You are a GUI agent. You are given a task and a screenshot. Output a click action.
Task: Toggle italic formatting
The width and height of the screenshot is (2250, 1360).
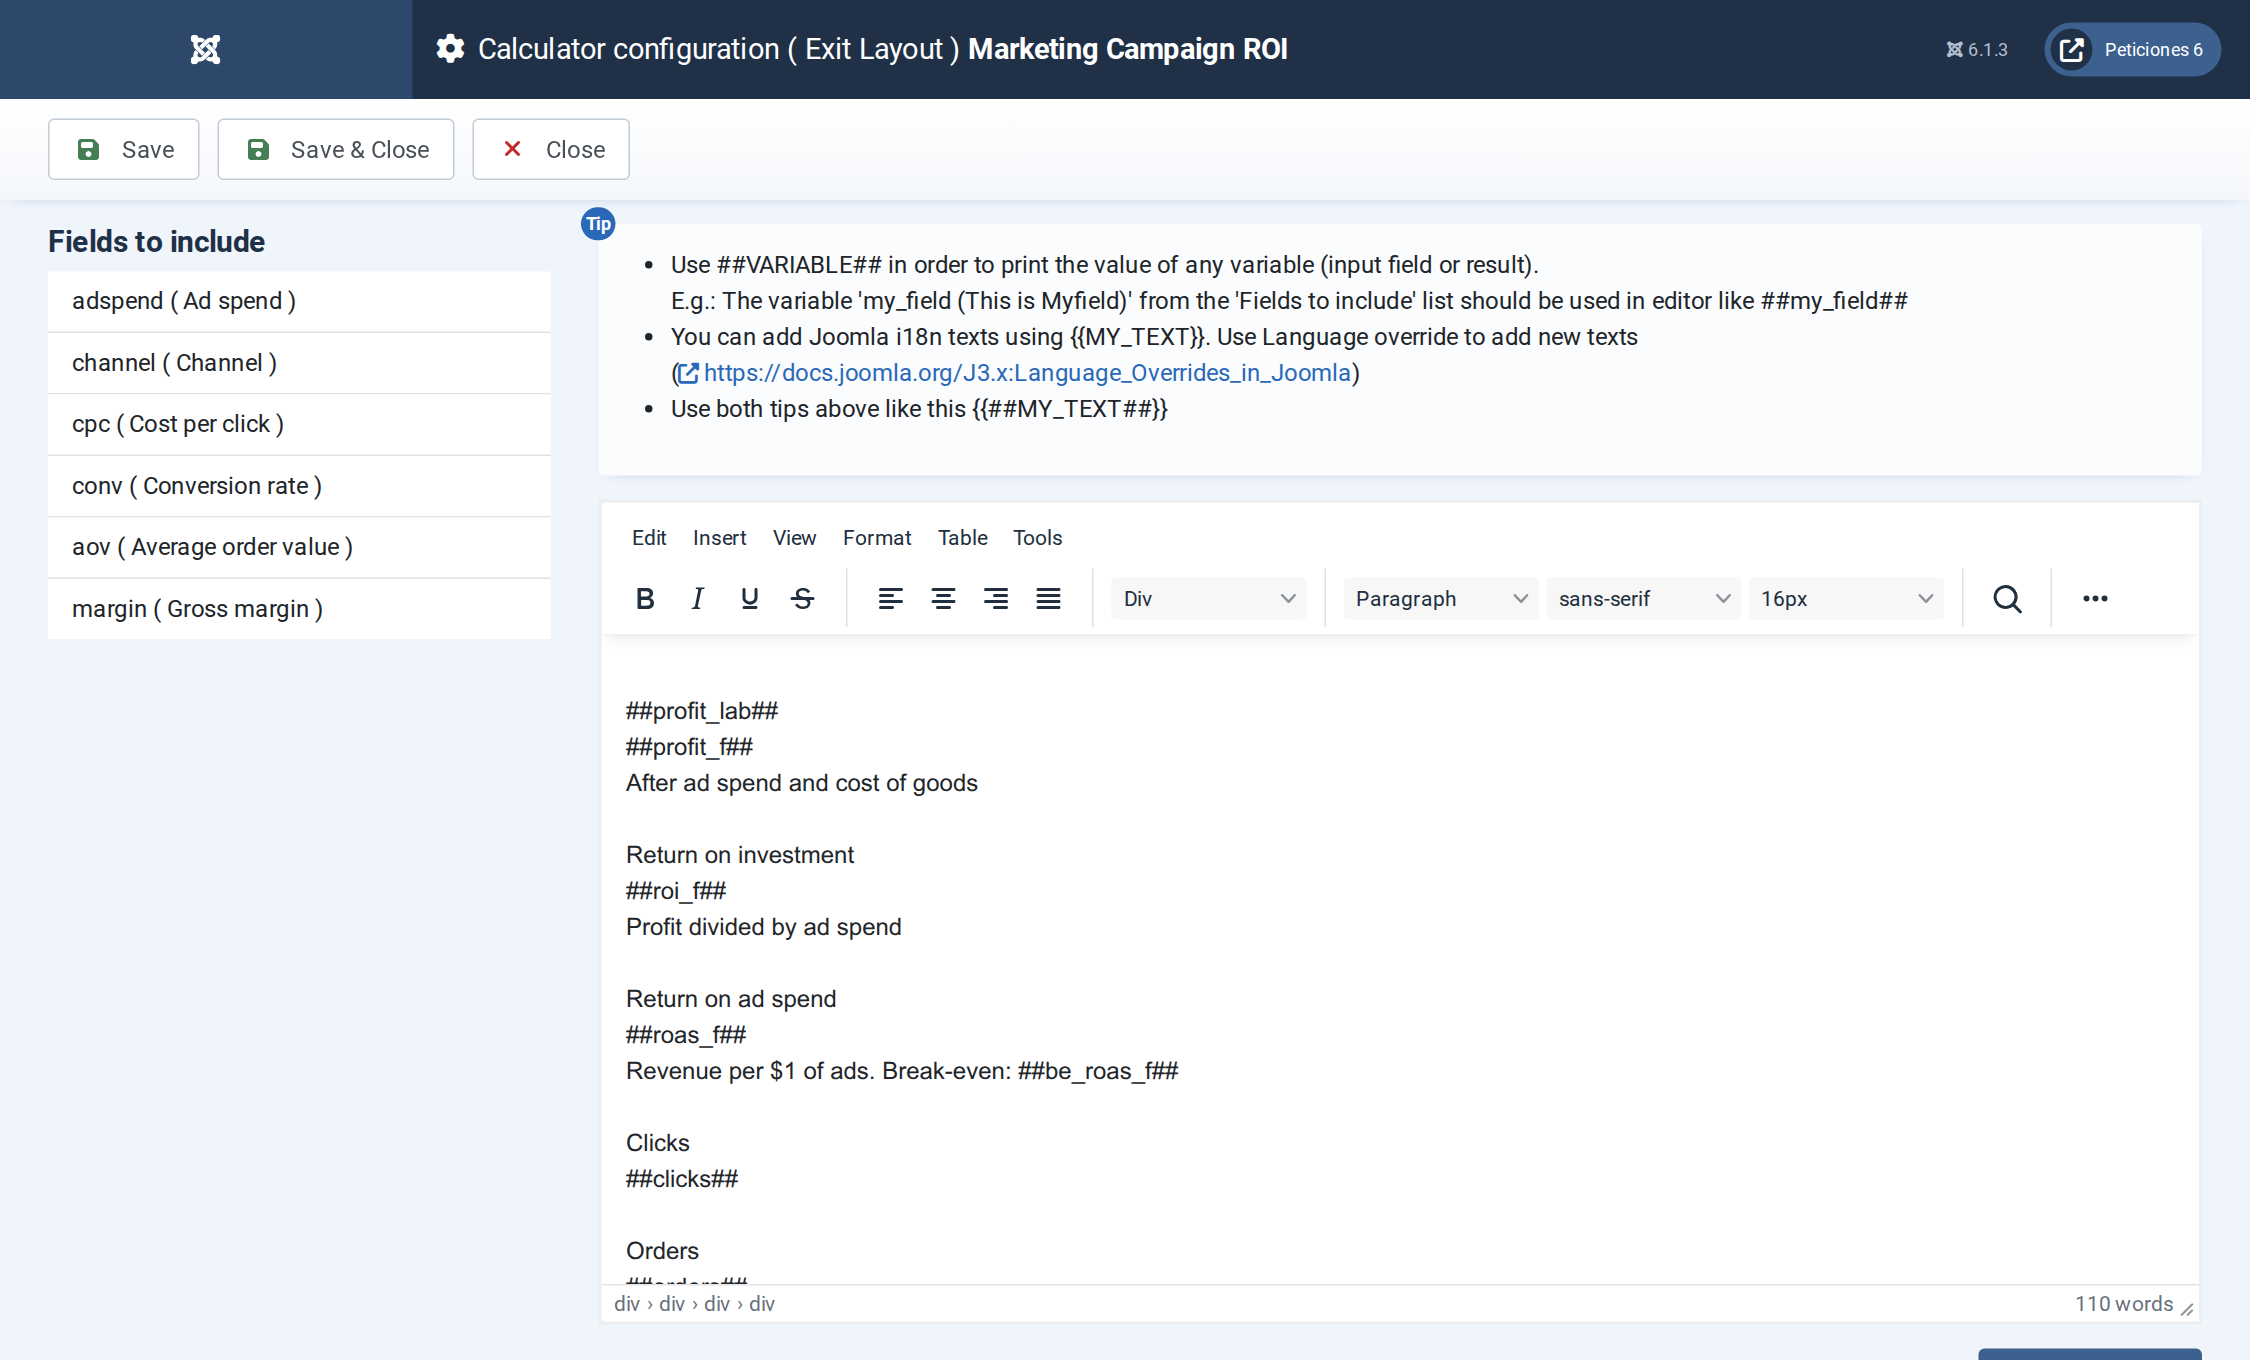point(697,599)
